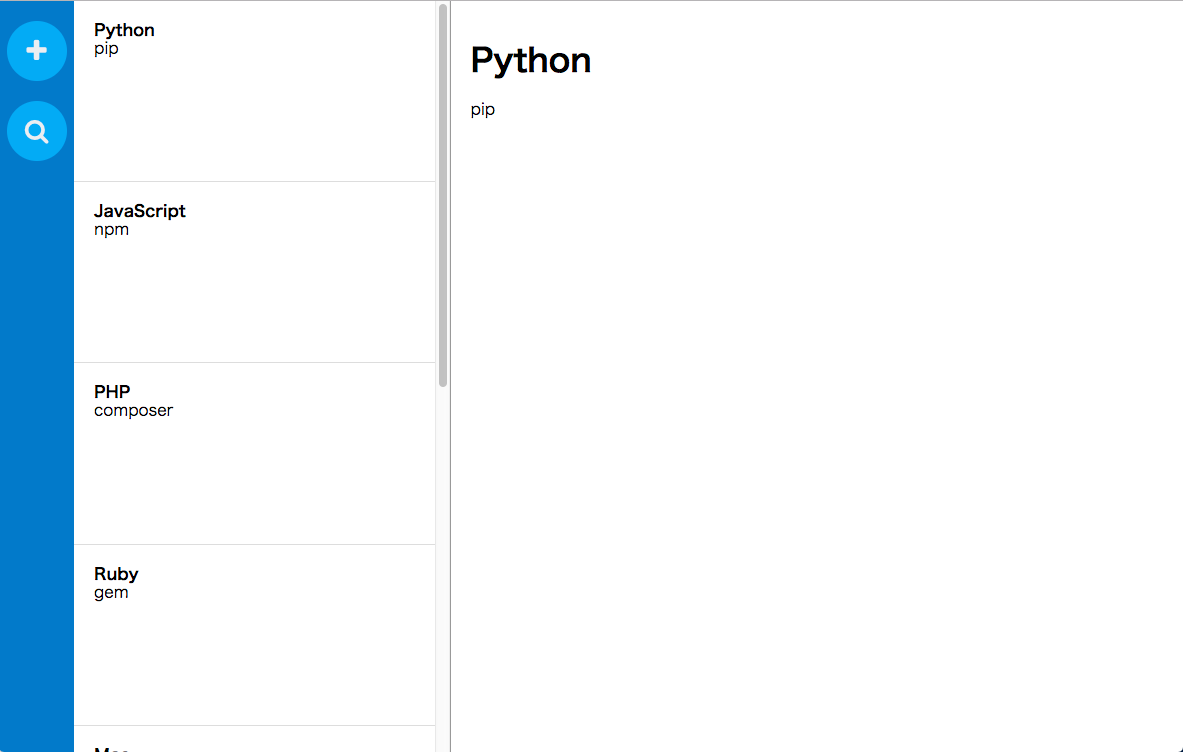This screenshot has width=1183, height=752.
Task: Click the gem subtitle under Ruby
Action: [111, 593]
